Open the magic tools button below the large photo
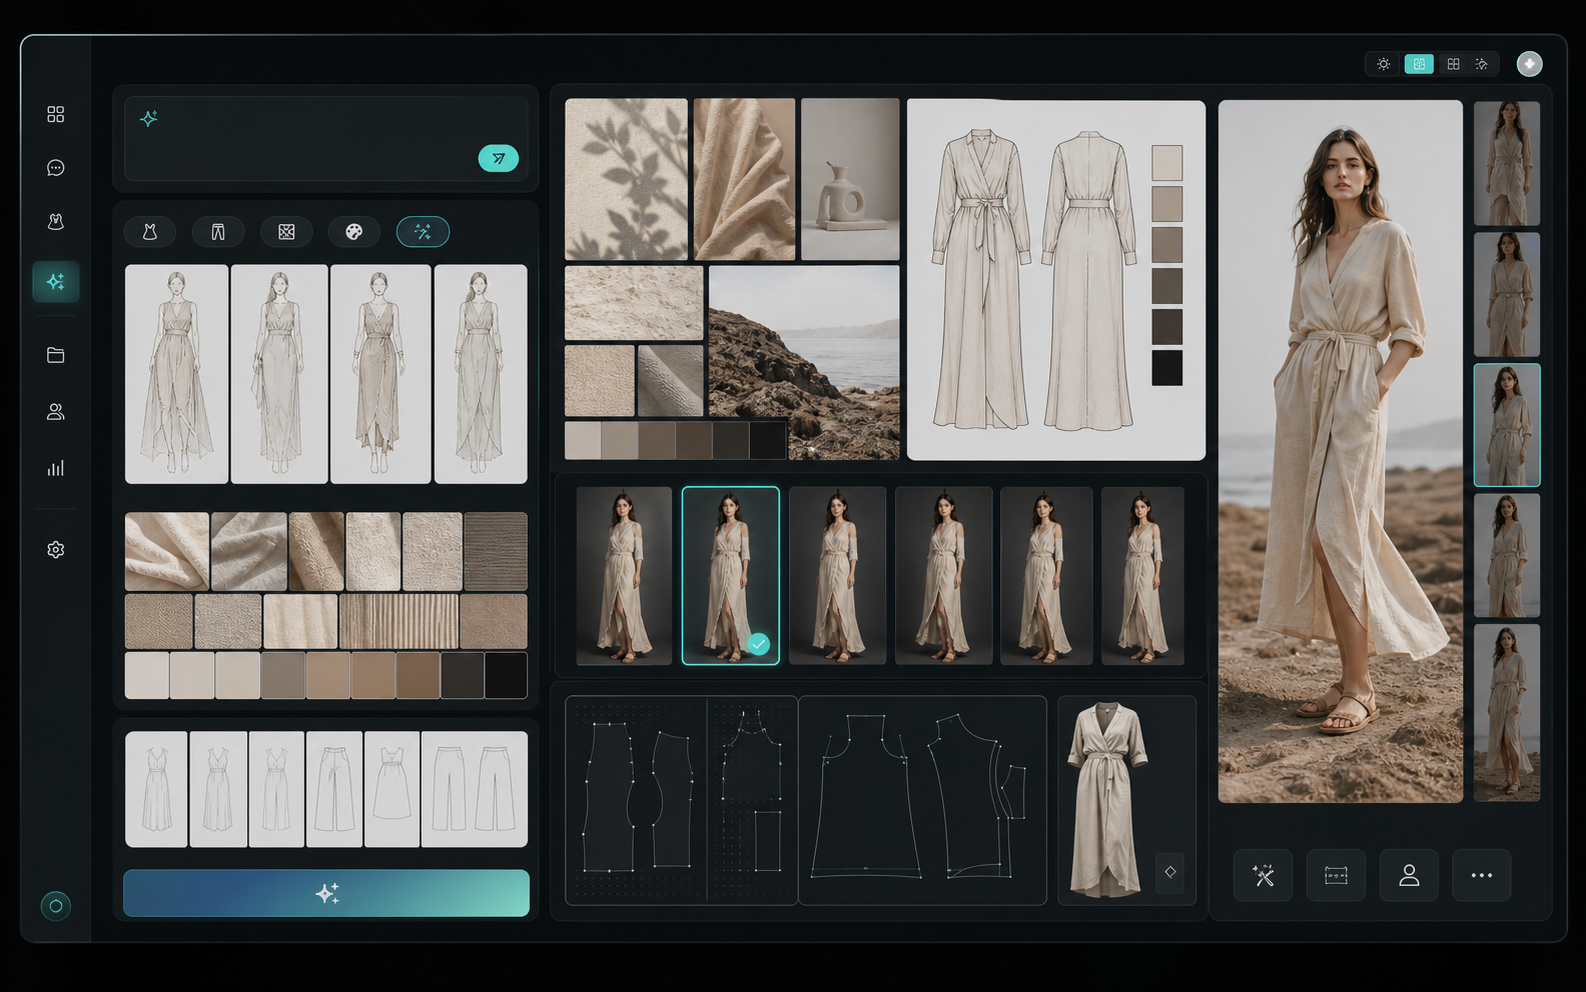Viewport: 1586px width, 992px height. tap(1263, 875)
